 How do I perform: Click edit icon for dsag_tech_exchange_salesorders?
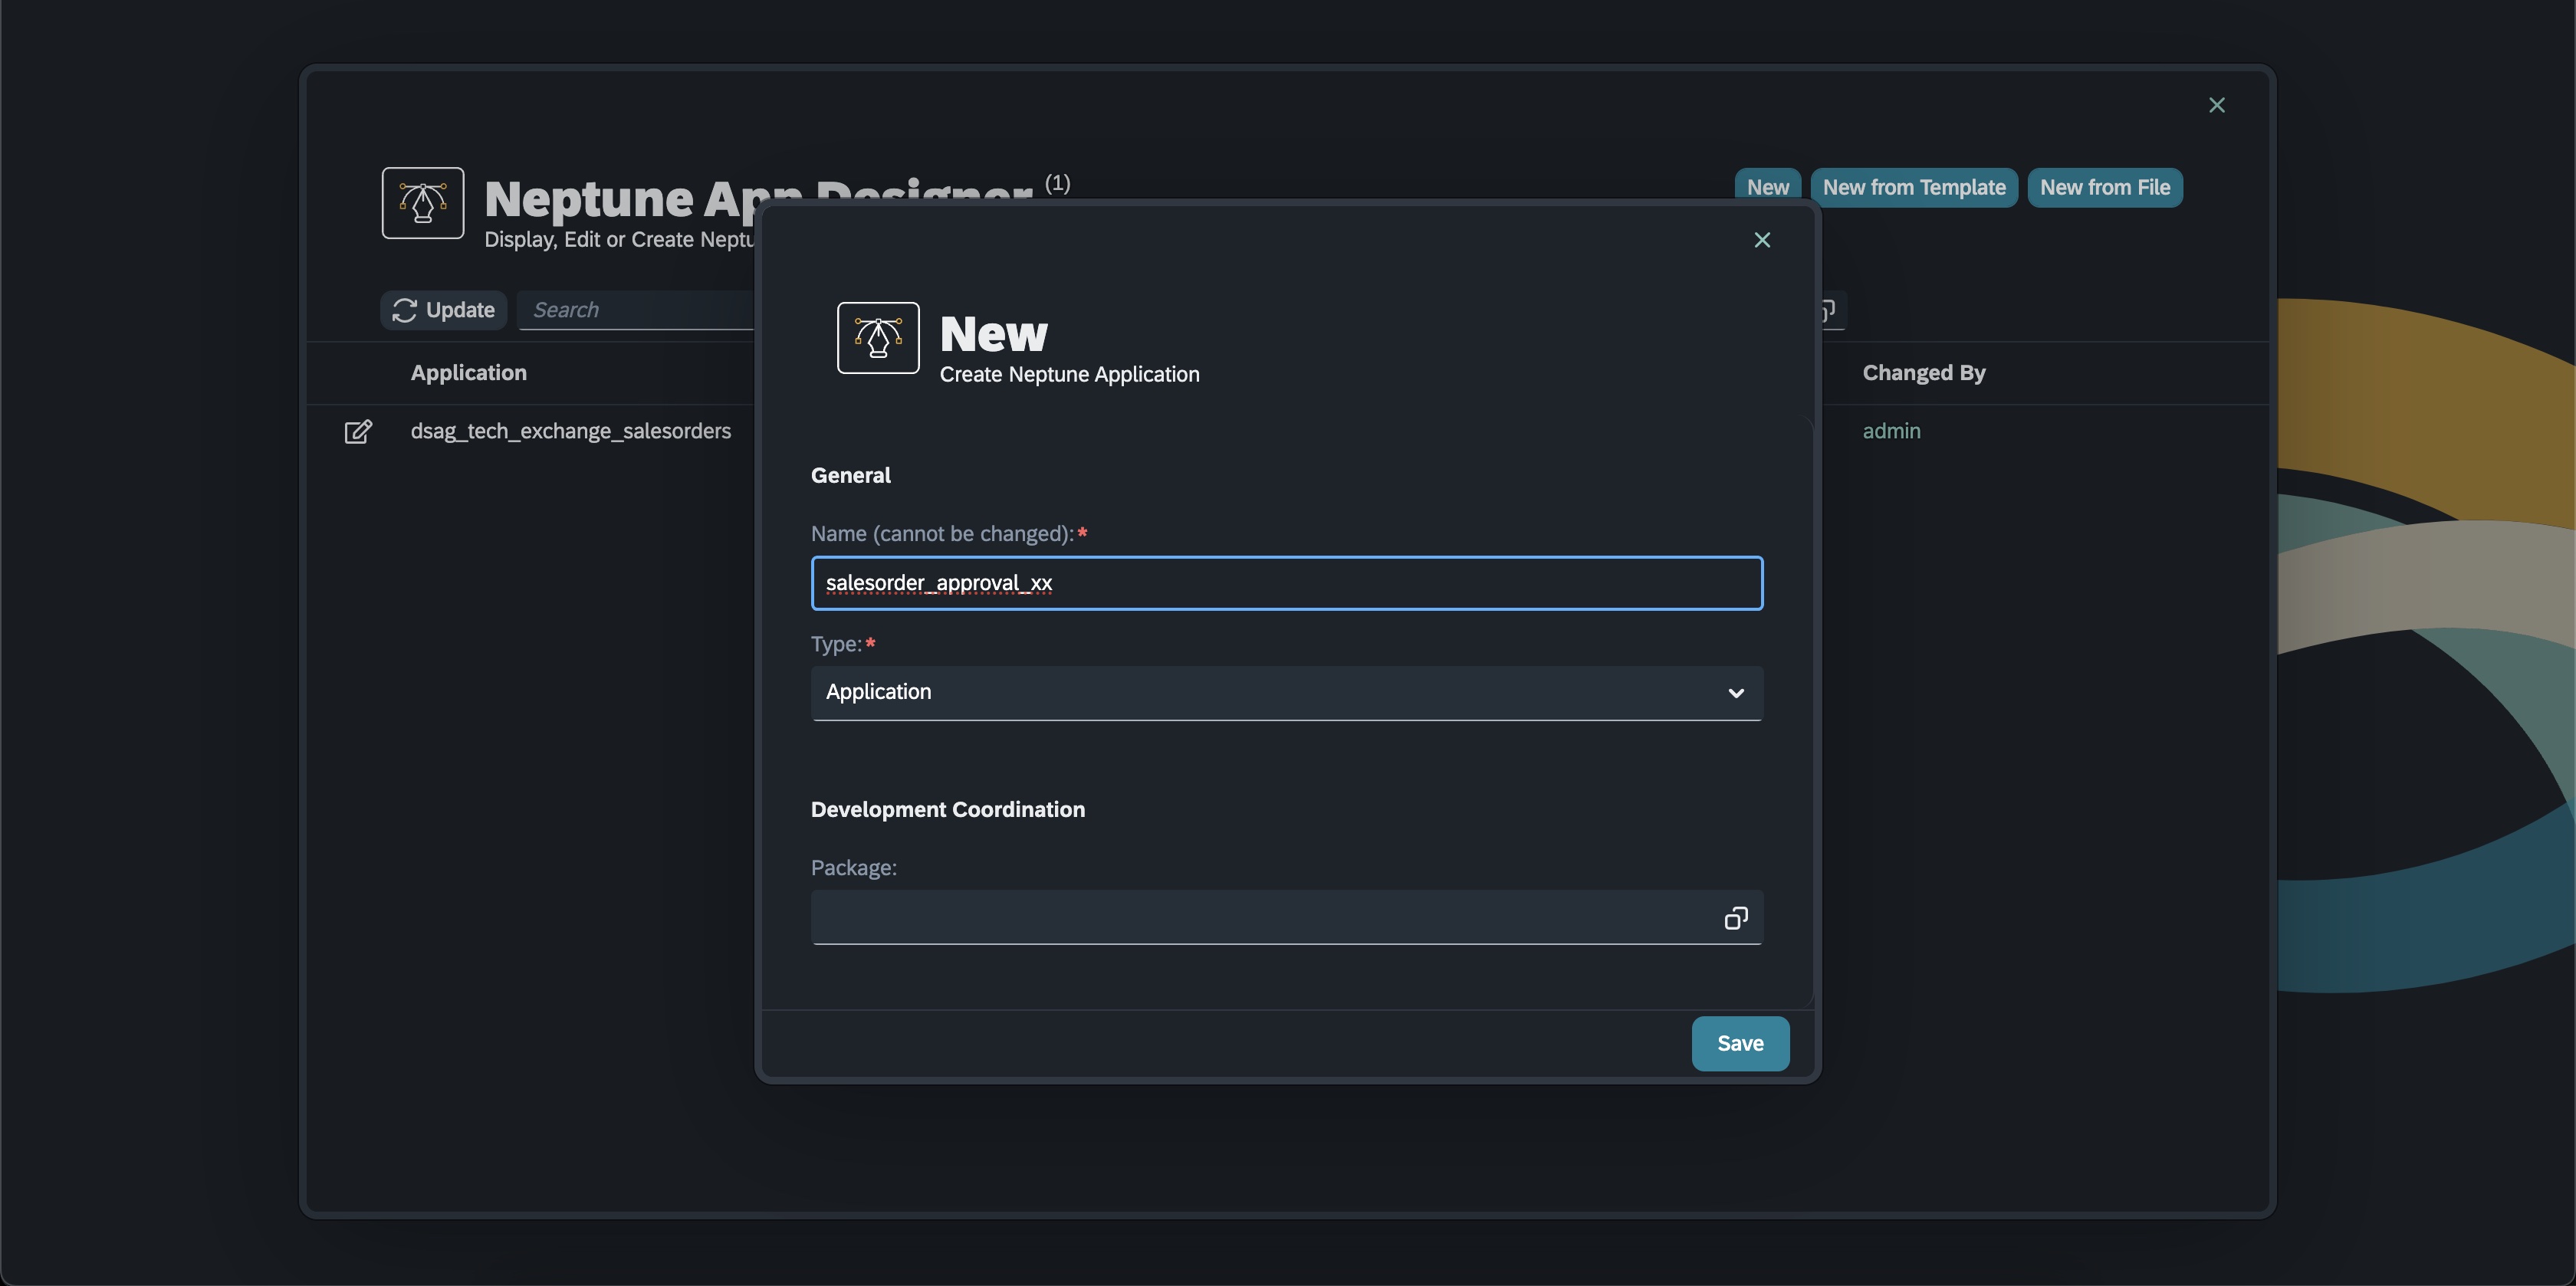point(358,431)
